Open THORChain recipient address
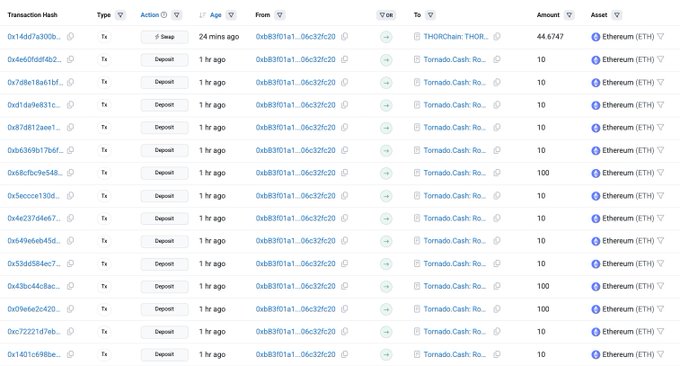 coord(456,37)
